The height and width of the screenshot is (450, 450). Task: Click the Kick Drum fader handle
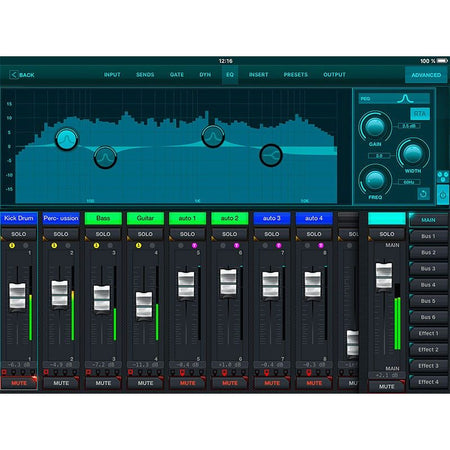pyautogui.click(x=17, y=296)
